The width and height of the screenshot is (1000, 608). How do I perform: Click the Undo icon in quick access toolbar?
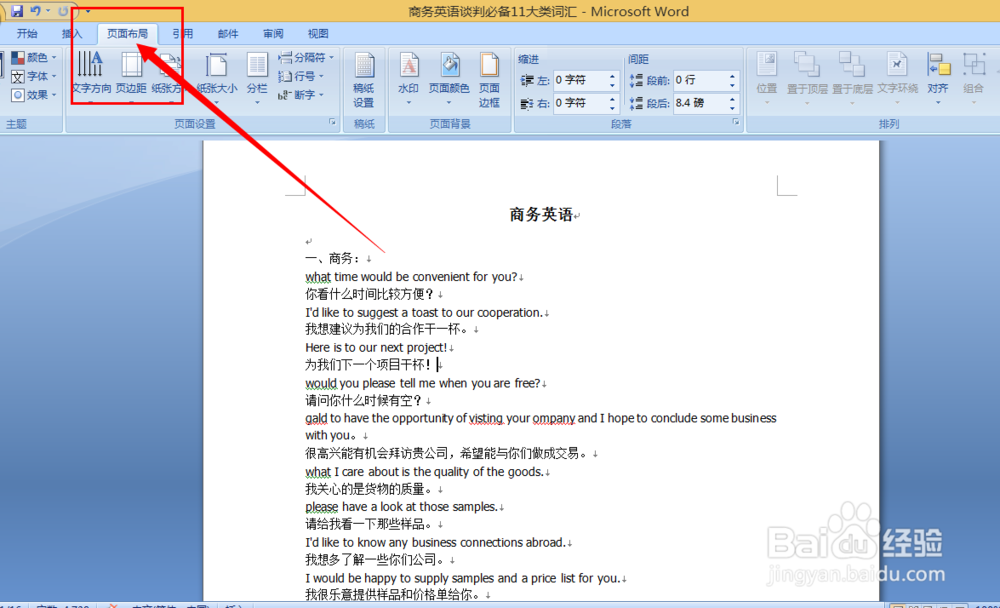(x=36, y=11)
